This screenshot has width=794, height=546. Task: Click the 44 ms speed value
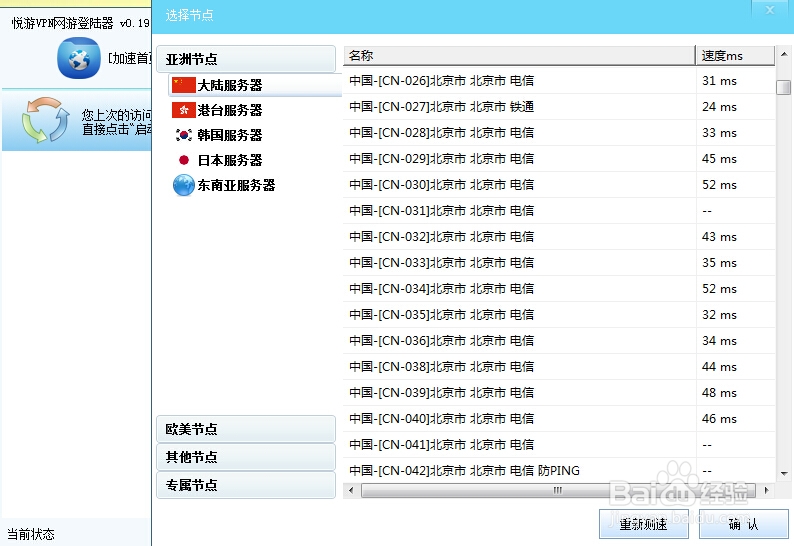pos(719,367)
